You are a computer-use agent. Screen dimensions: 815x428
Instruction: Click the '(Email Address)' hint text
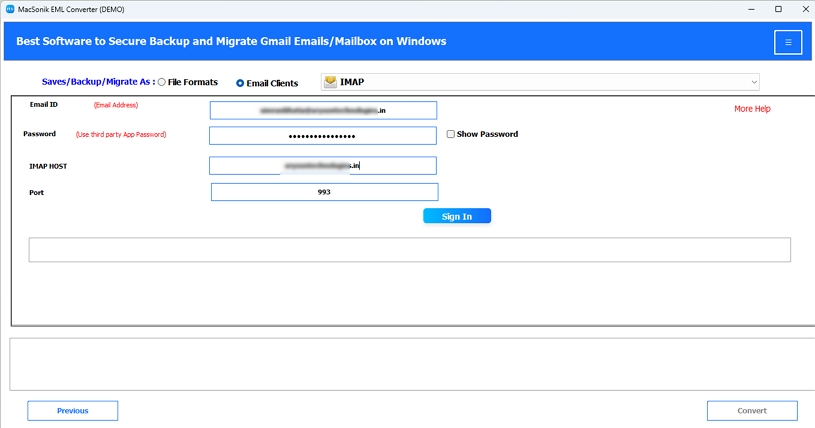pyautogui.click(x=116, y=105)
